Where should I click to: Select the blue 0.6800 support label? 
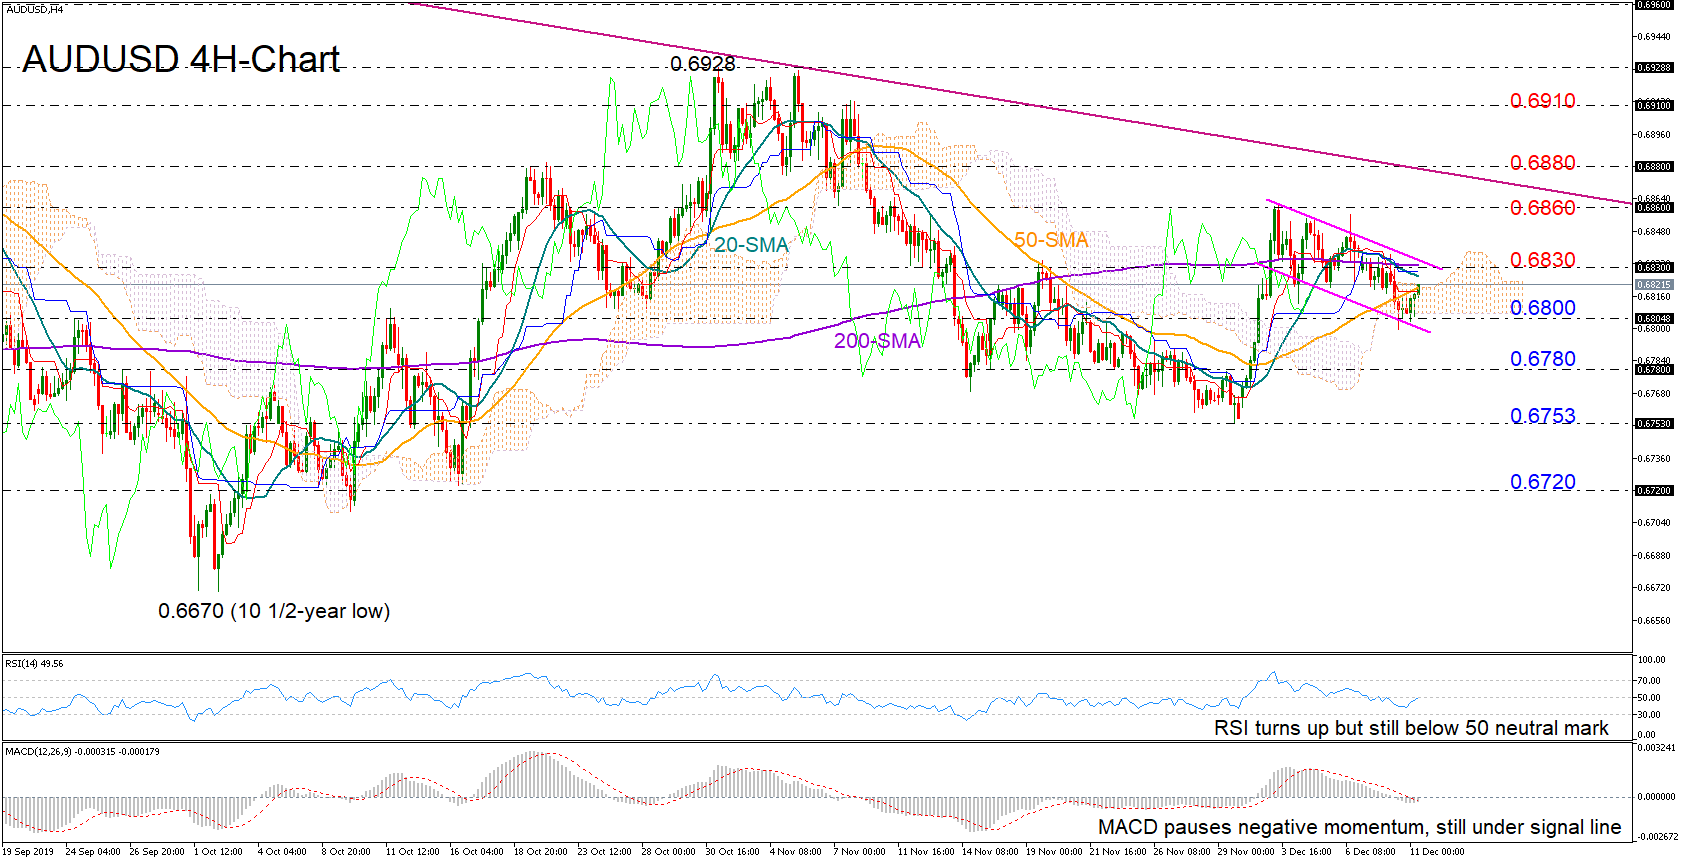click(1542, 308)
